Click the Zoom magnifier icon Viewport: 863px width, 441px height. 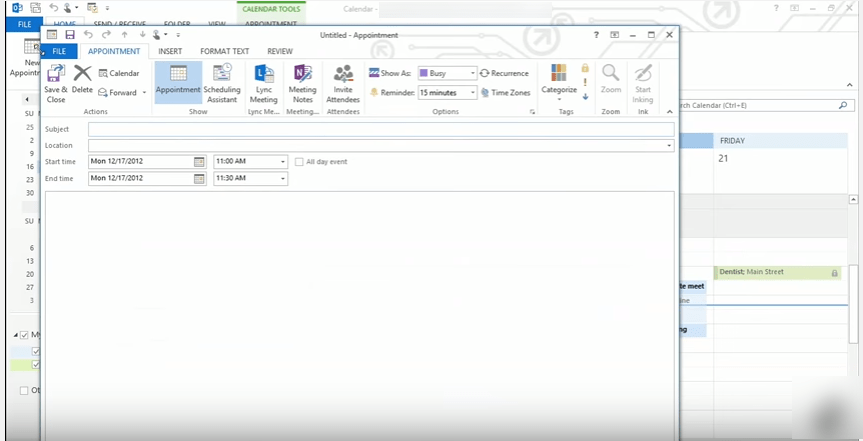[610, 73]
